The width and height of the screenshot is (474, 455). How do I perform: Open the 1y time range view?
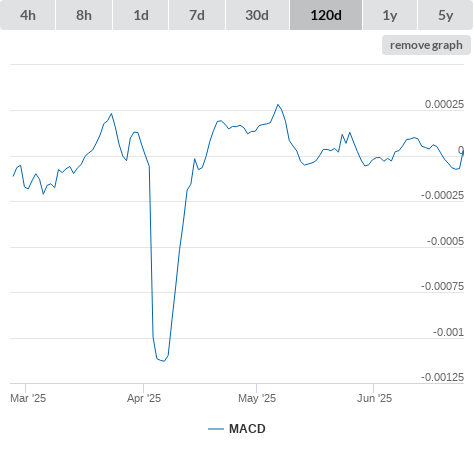coord(390,15)
